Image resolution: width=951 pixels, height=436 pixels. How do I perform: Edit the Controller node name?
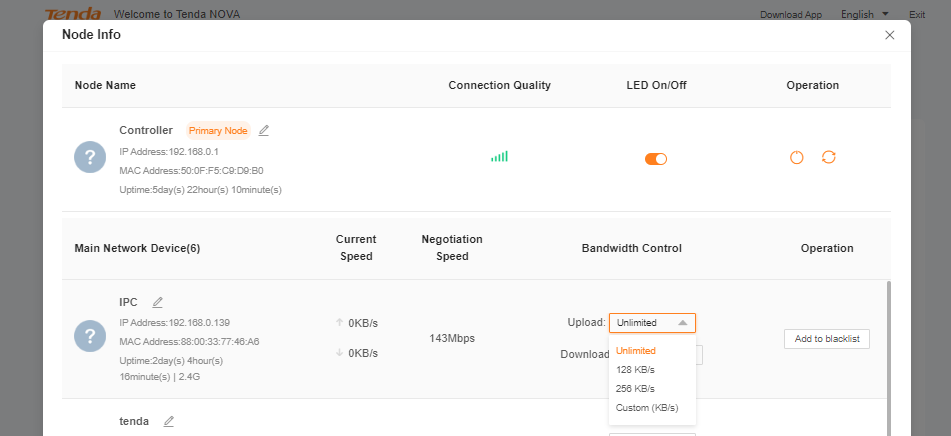tap(264, 130)
